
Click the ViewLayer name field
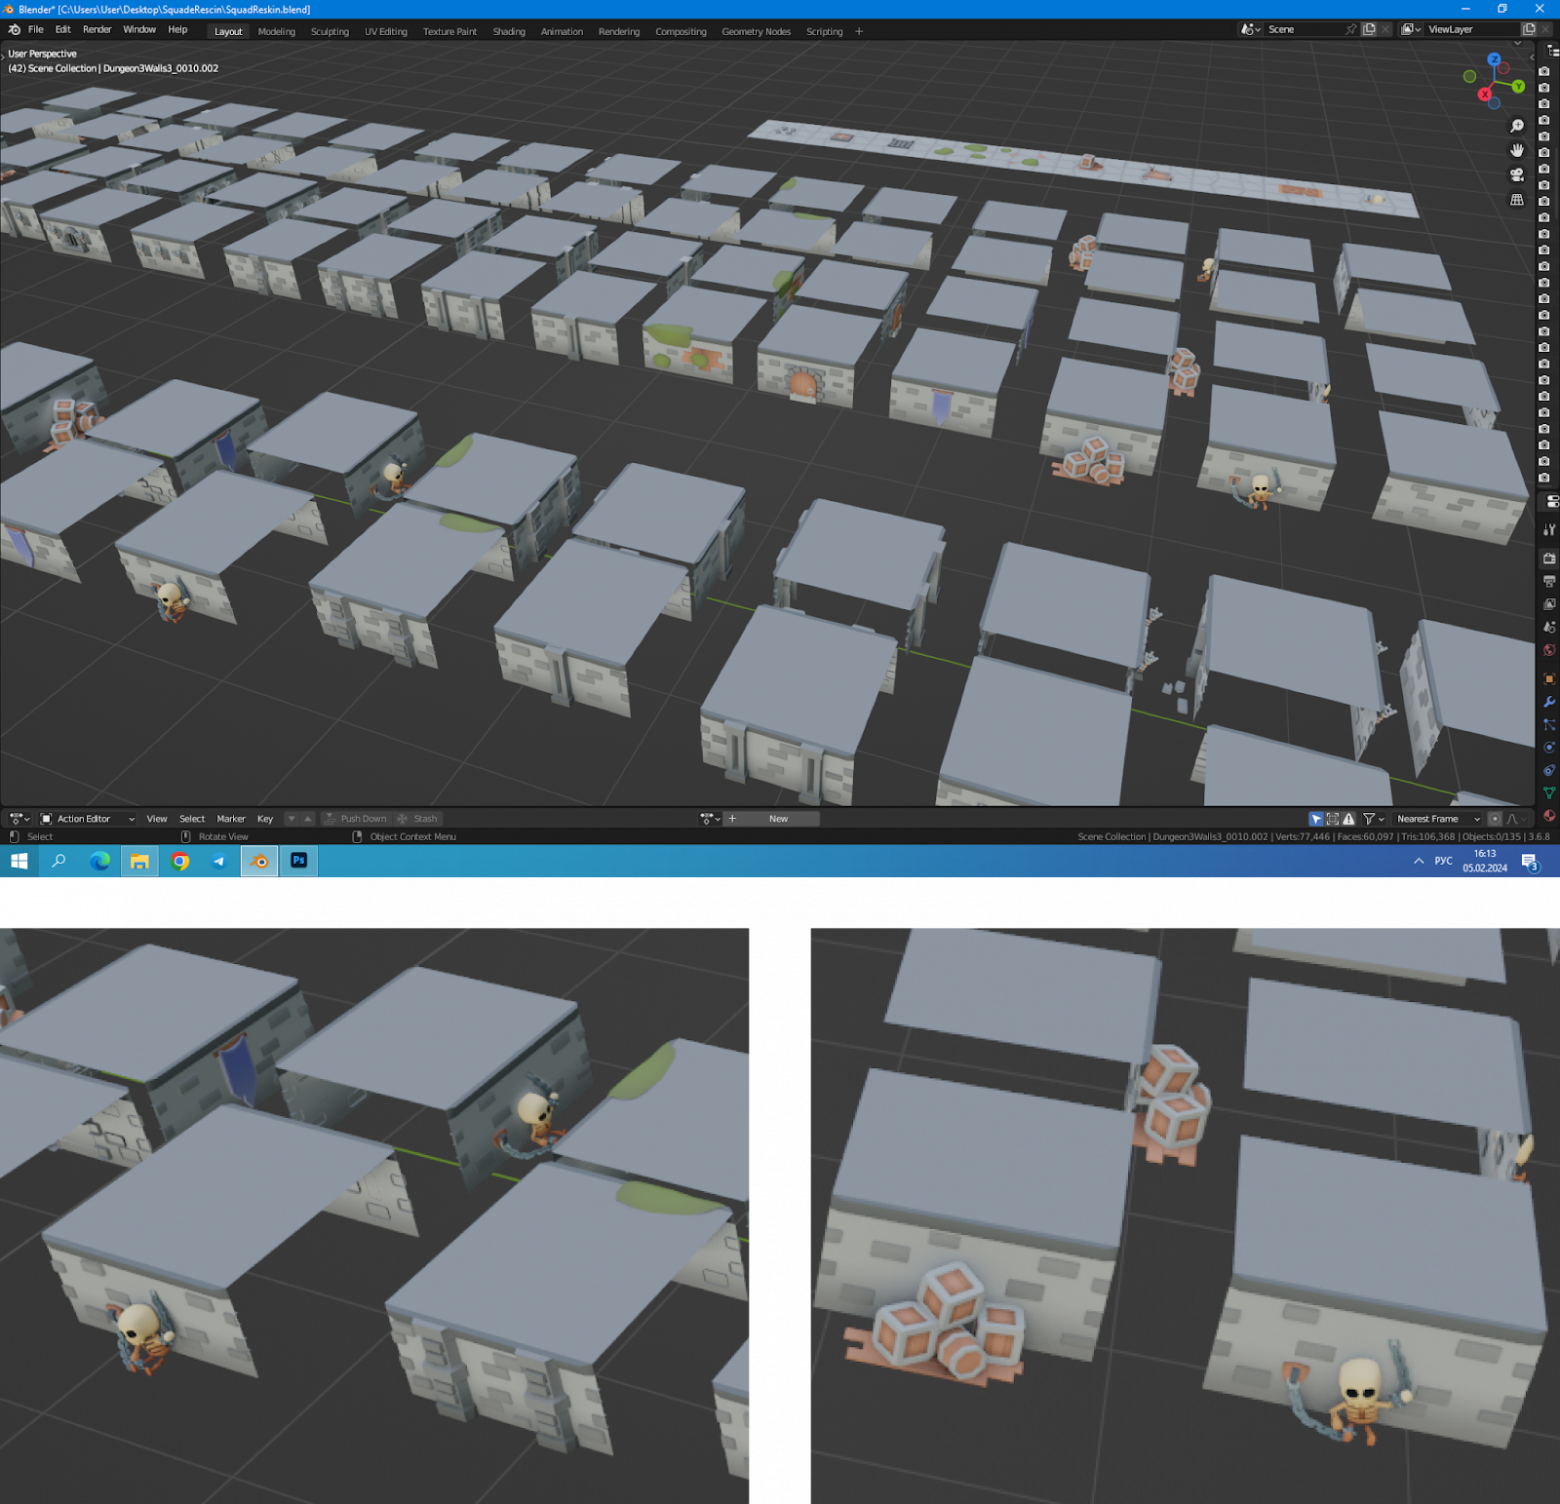(x=1470, y=30)
